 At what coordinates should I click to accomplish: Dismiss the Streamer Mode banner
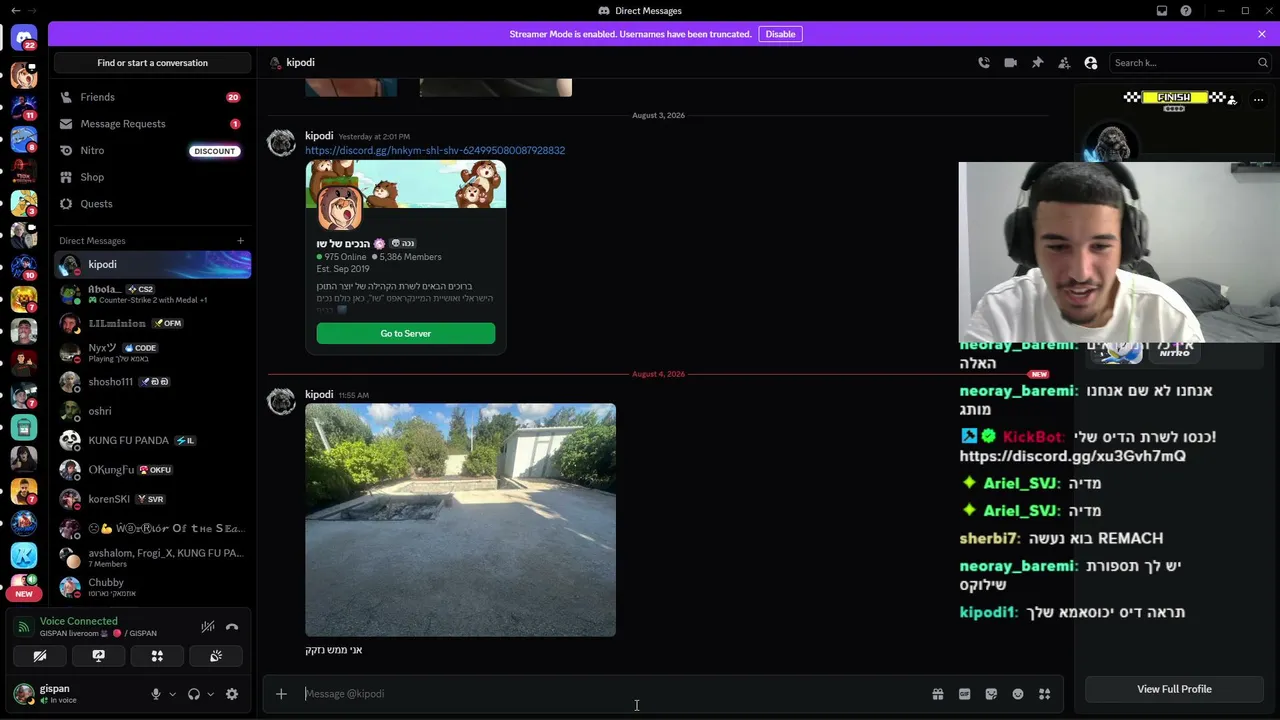(1262, 34)
